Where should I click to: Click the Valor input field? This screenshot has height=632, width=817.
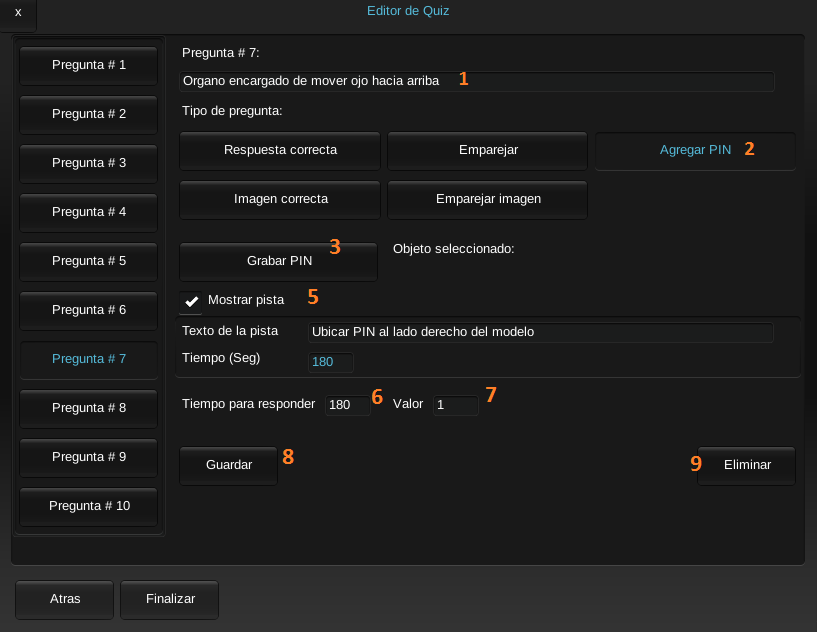pyautogui.click(x=456, y=405)
